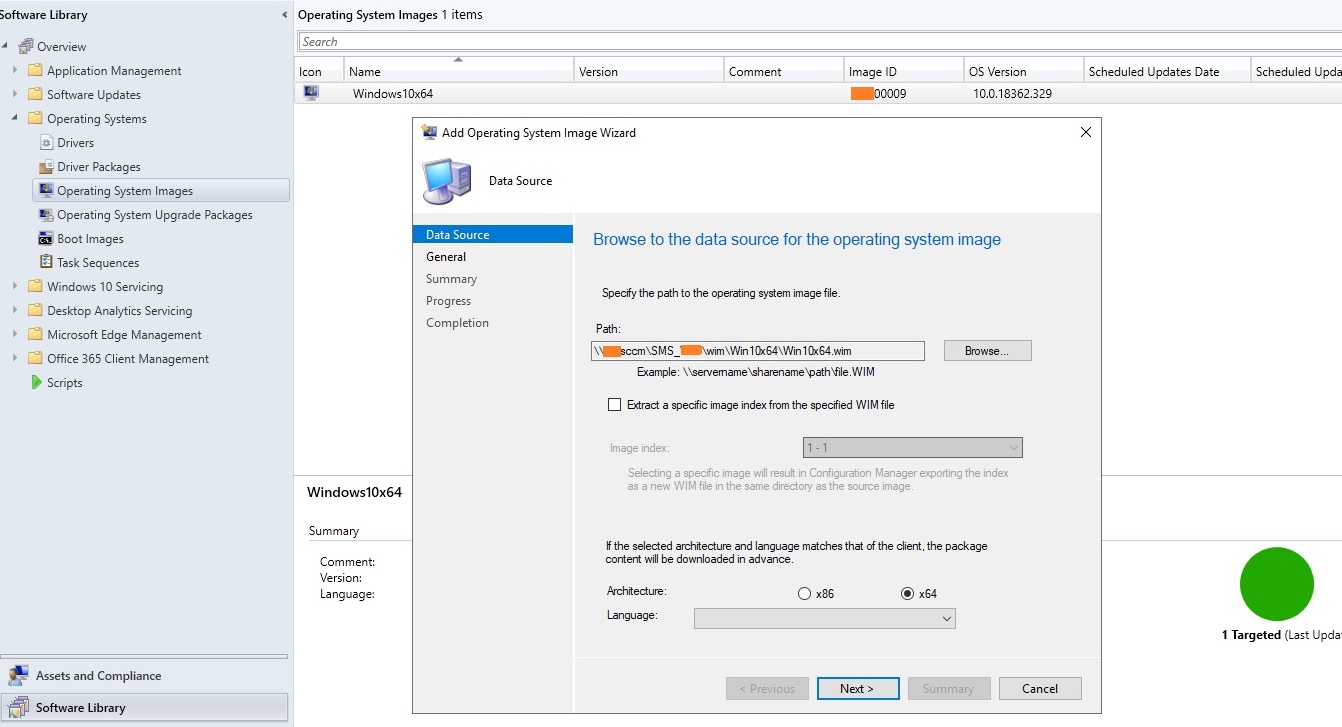The height and width of the screenshot is (727, 1342).
Task: Click the Next > button
Action: (x=857, y=688)
